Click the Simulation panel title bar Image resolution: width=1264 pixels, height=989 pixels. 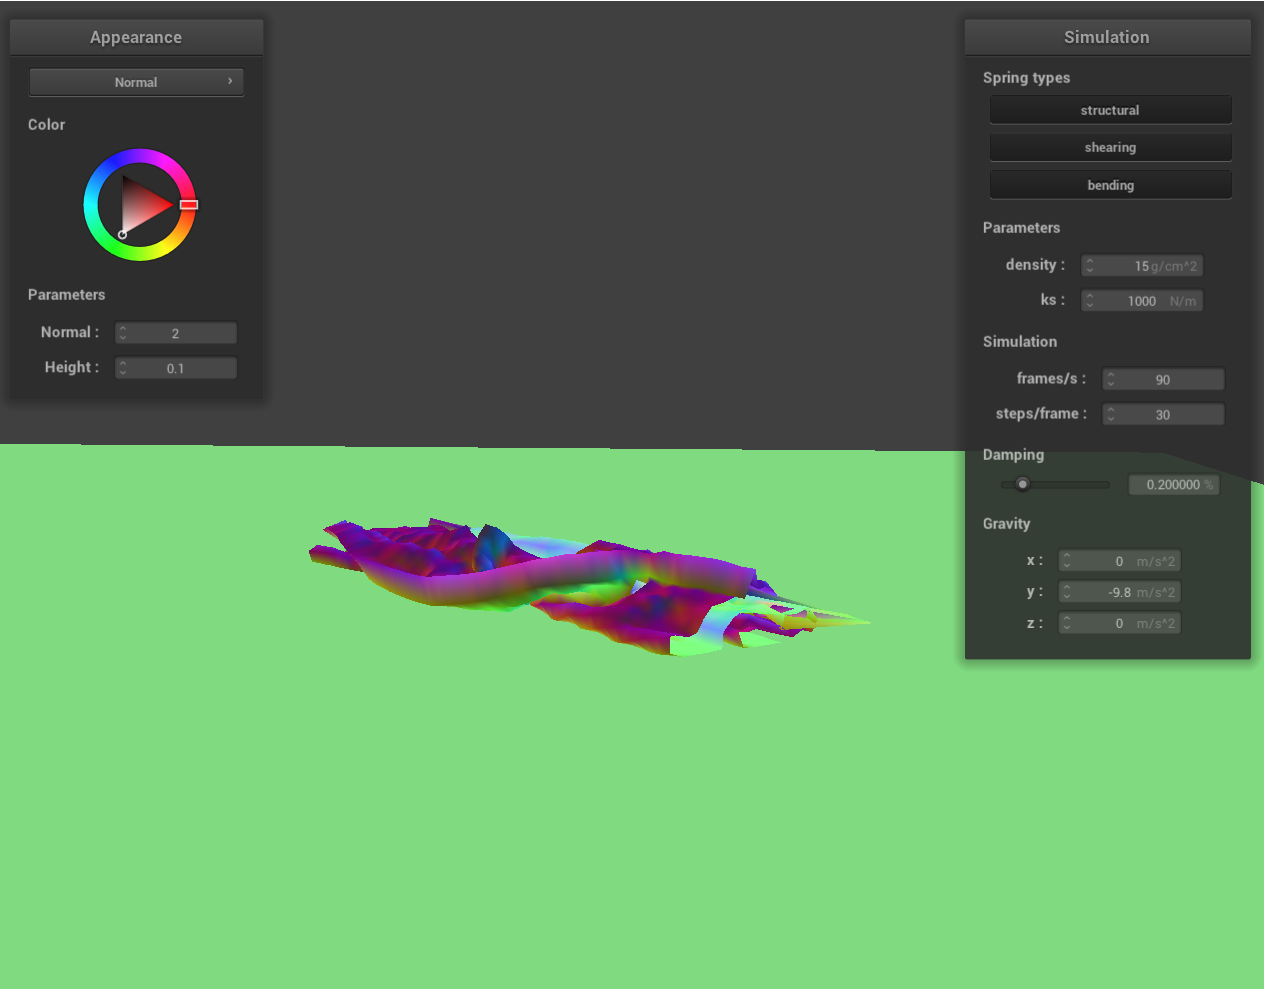[x=1107, y=37]
